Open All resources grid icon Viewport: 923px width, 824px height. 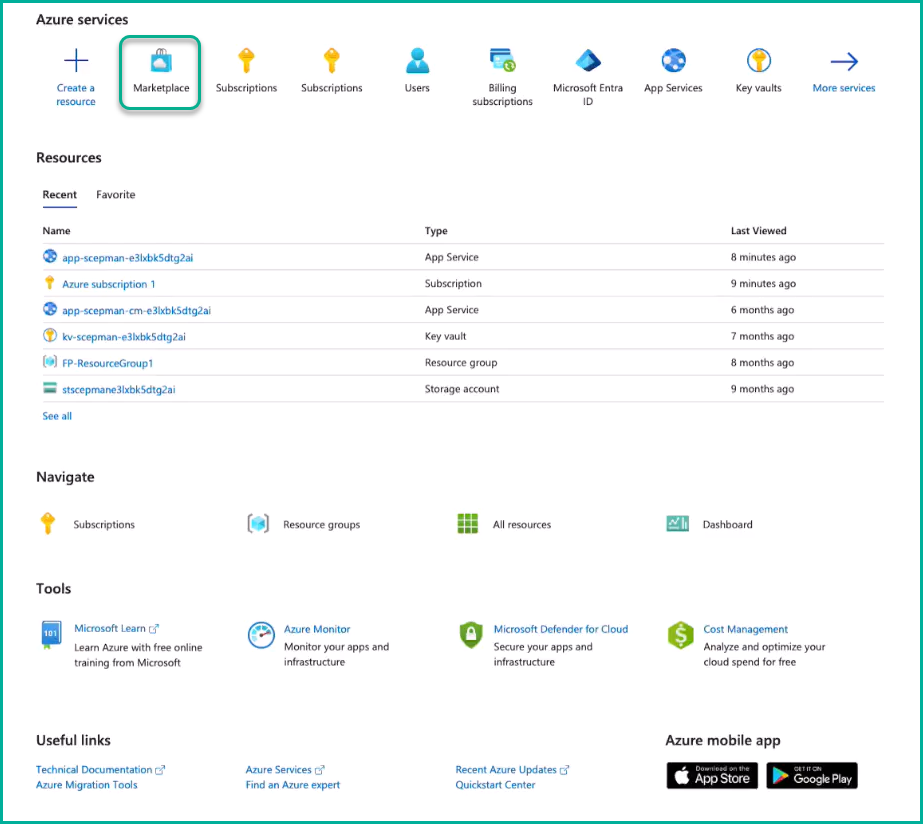pyautogui.click(x=468, y=524)
